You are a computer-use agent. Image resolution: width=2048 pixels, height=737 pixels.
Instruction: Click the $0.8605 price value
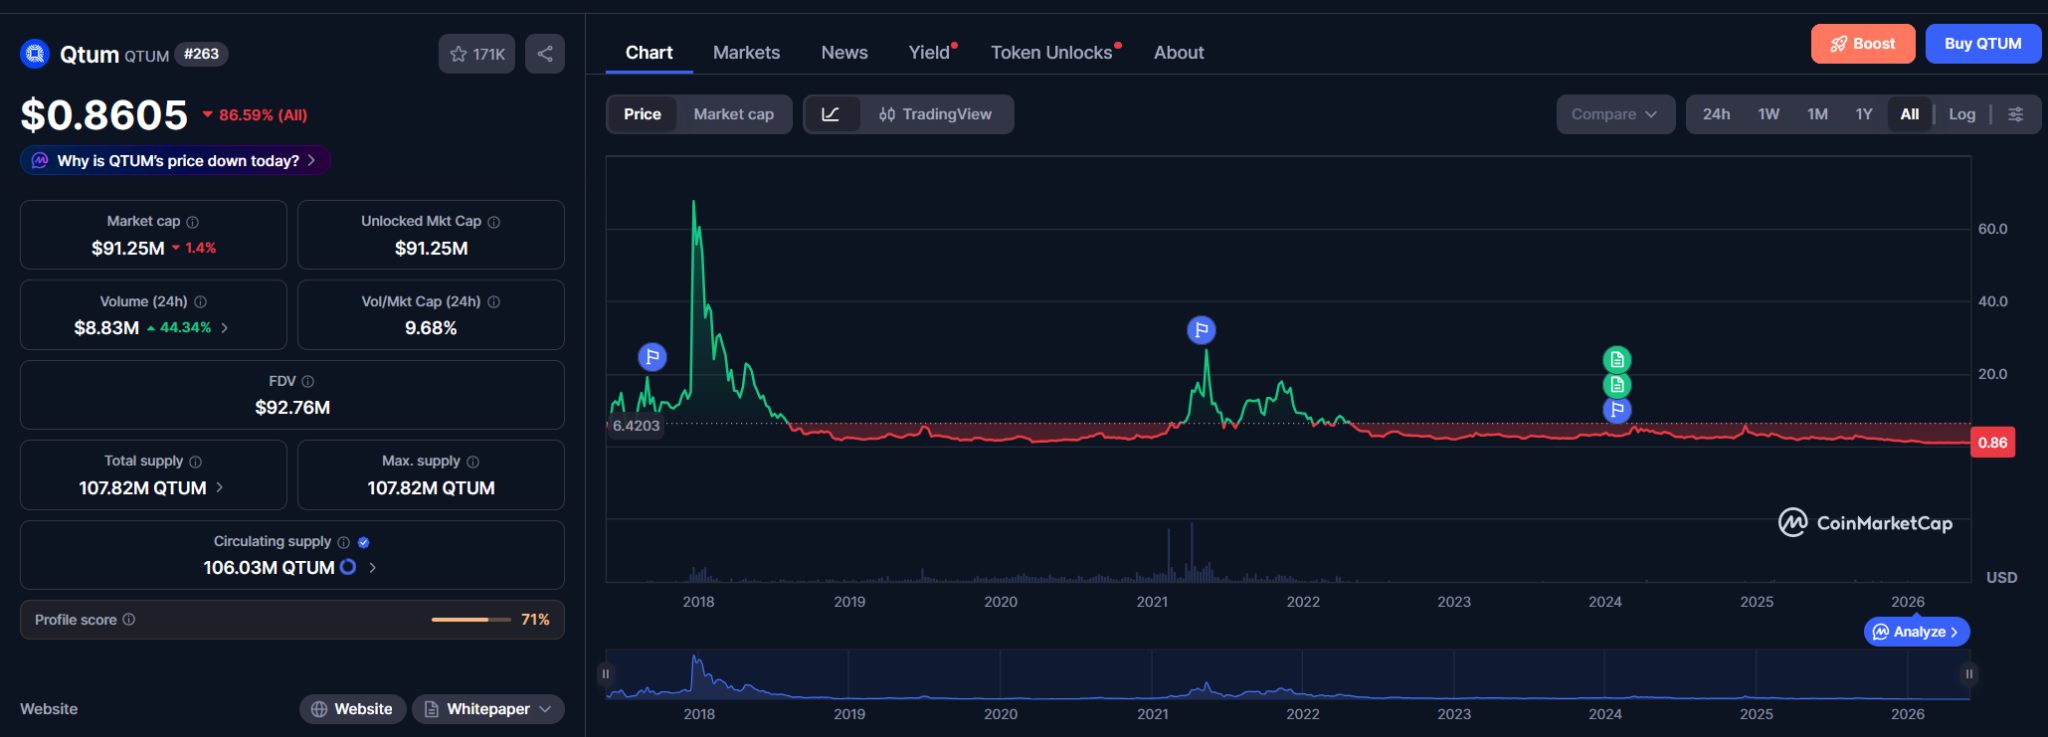(104, 115)
